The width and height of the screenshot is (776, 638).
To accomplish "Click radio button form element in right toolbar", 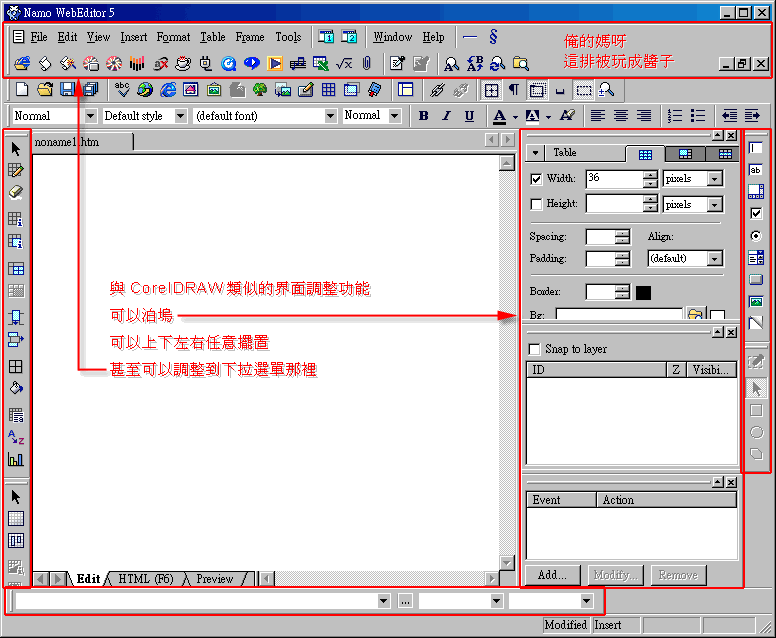I will click(756, 236).
